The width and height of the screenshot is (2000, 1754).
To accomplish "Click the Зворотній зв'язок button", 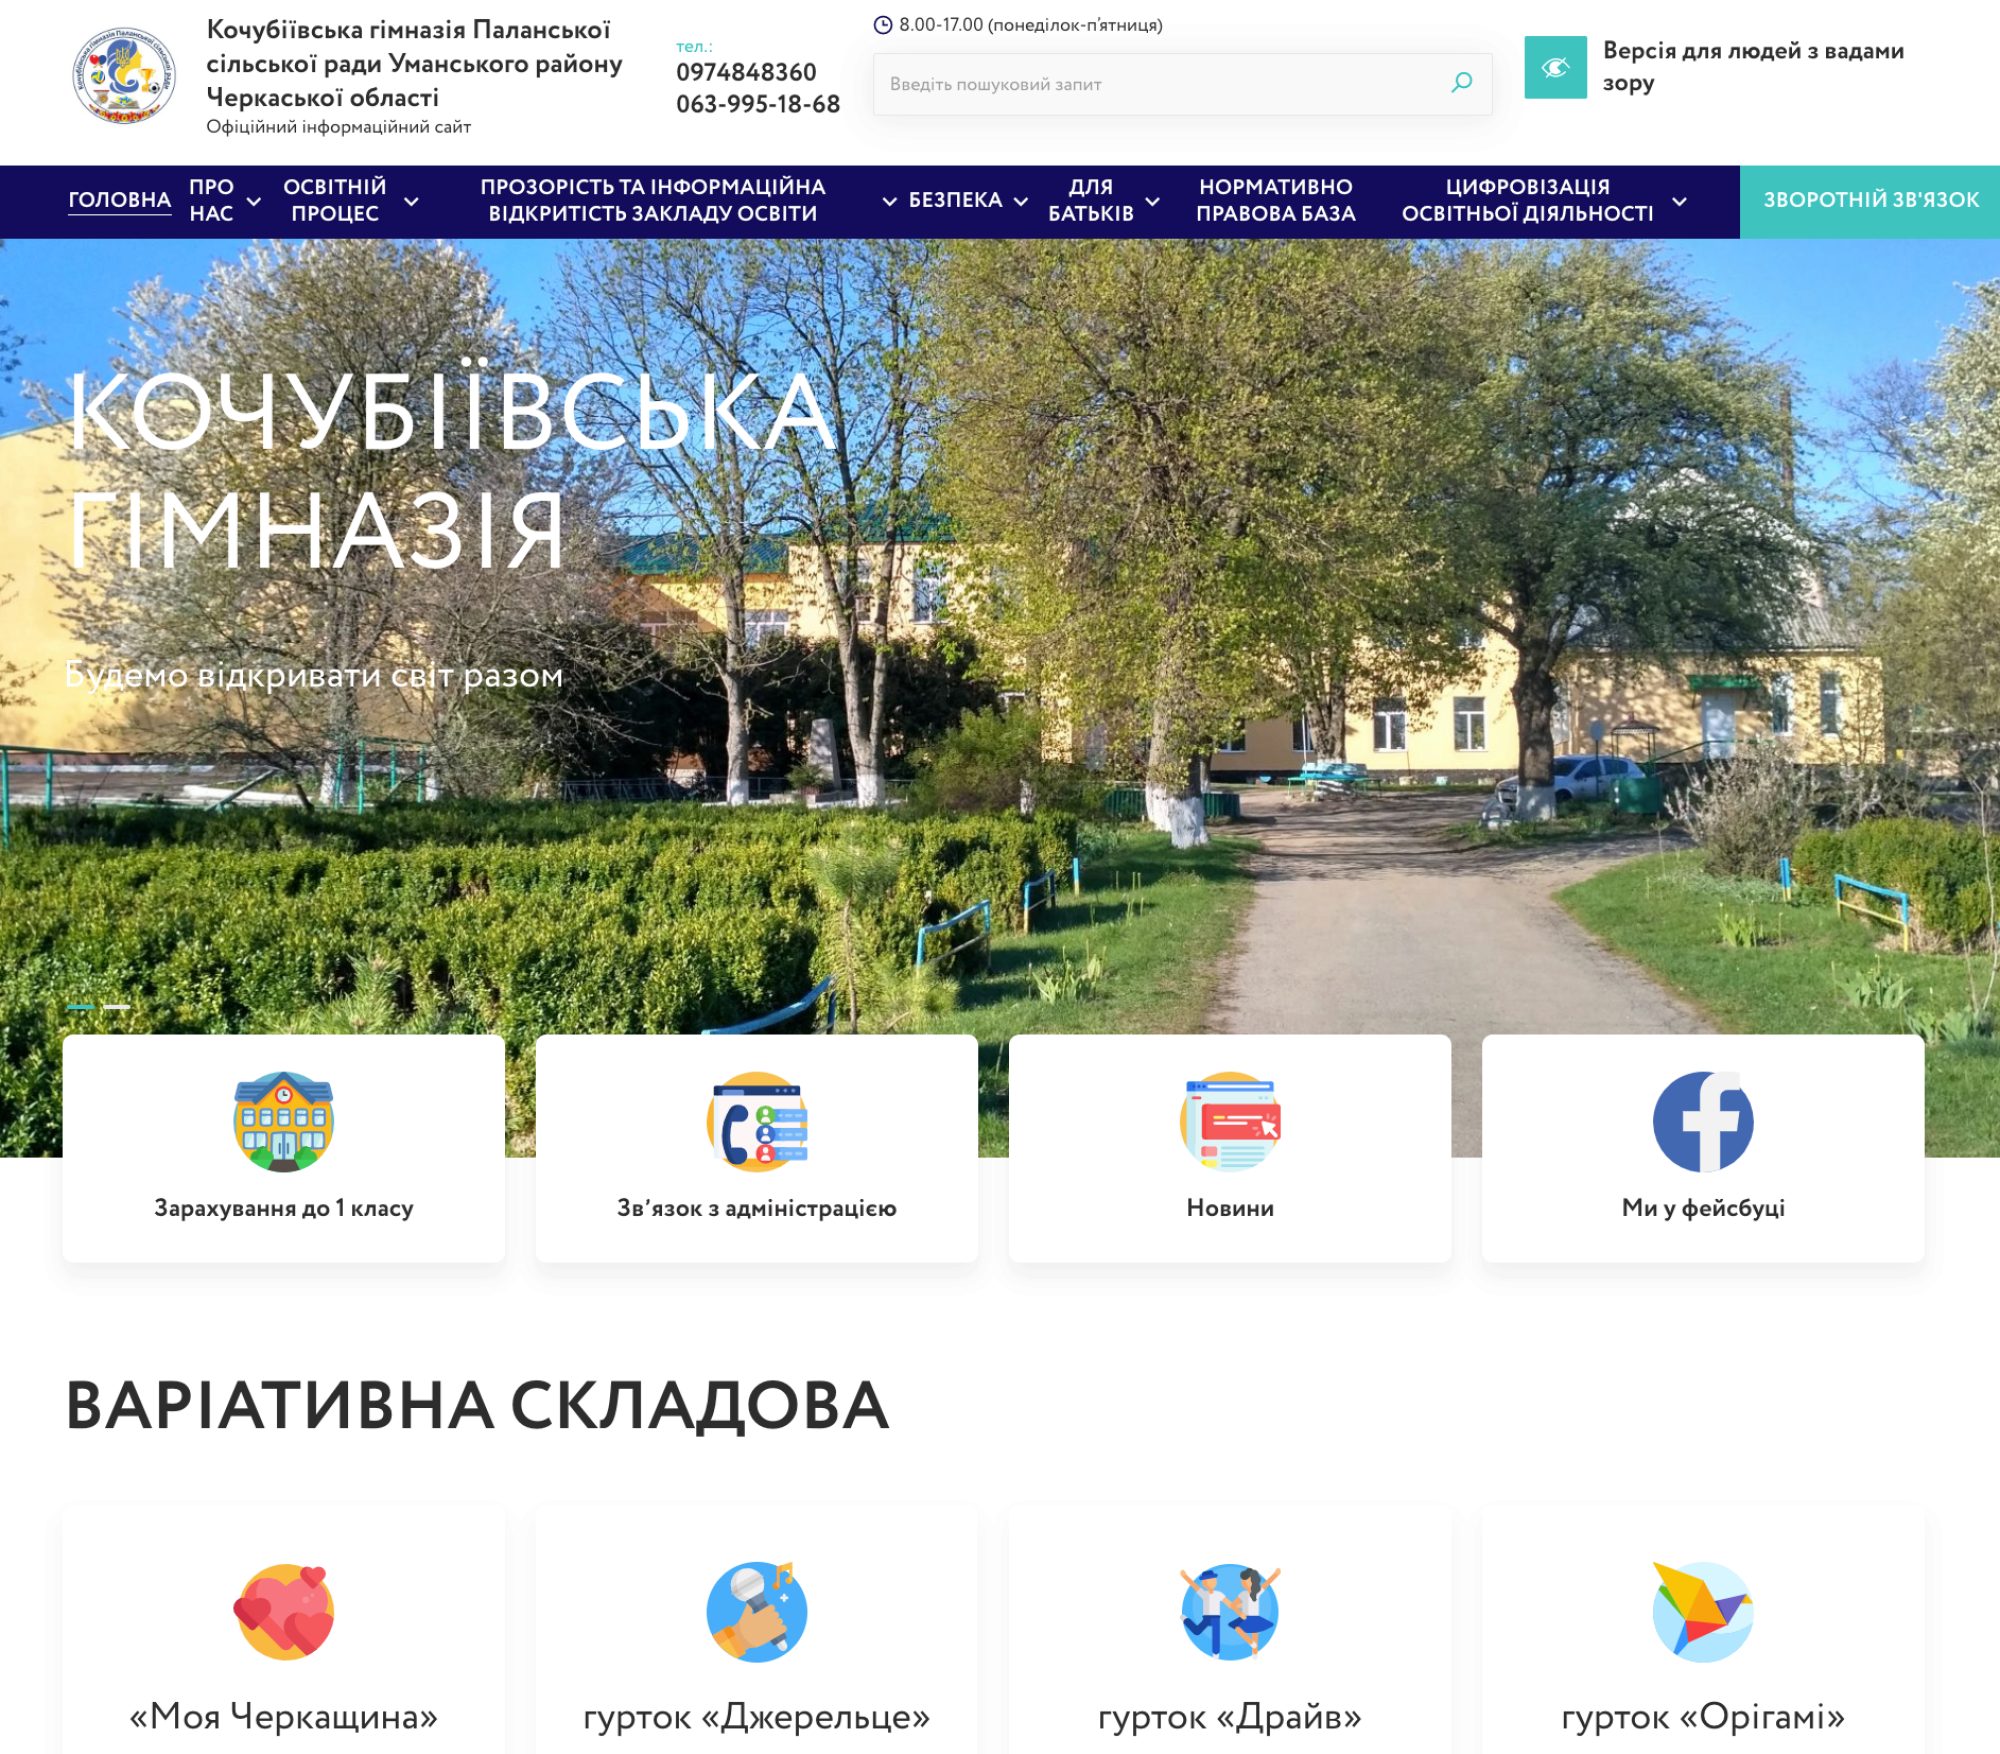I will tap(1870, 200).
